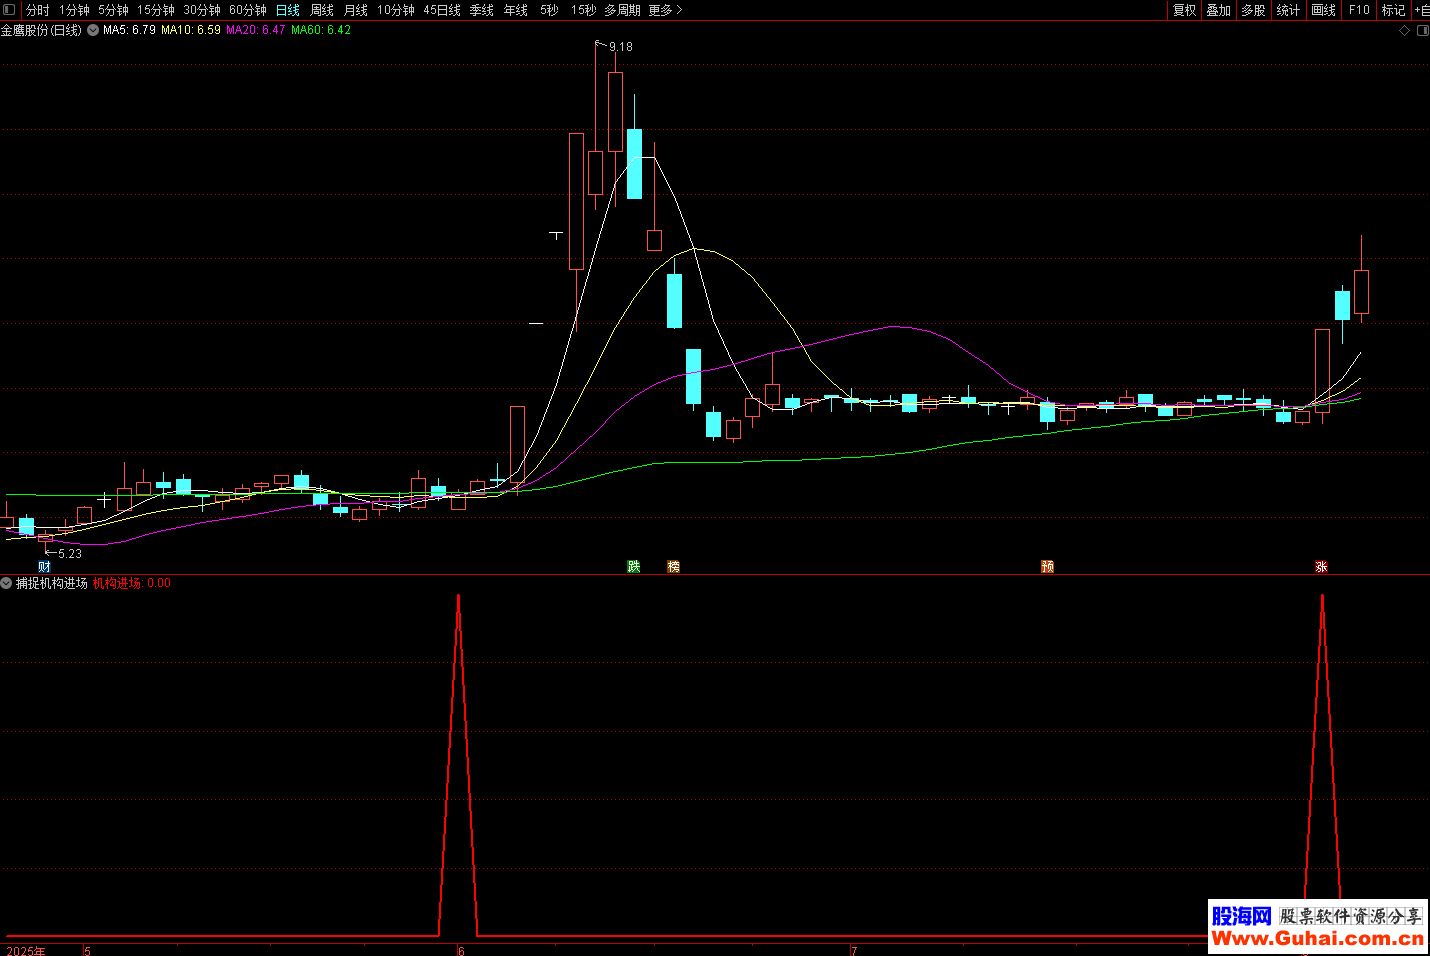This screenshot has height=956, width=1430.
Task: Click the 5.23 low price label
Action: 70,553
